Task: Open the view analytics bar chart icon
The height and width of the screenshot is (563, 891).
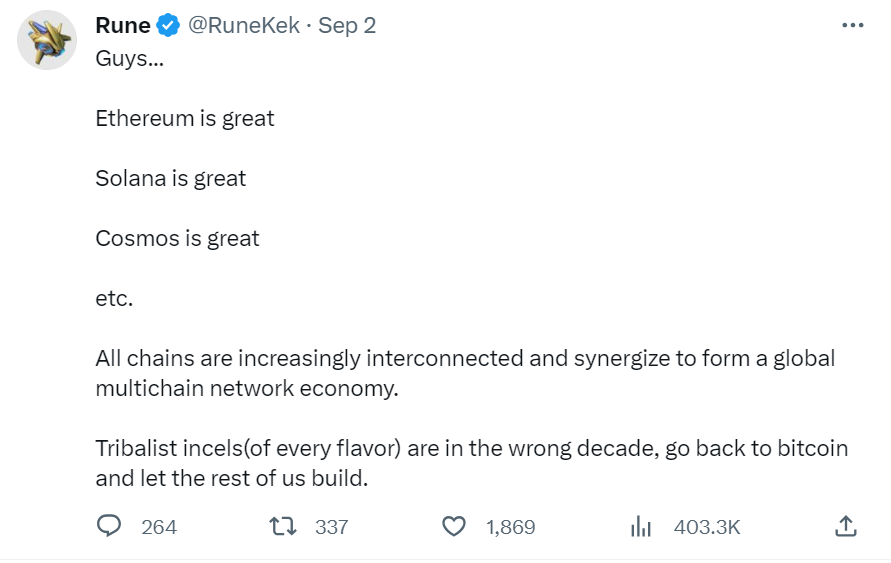Action: point(641,526)
